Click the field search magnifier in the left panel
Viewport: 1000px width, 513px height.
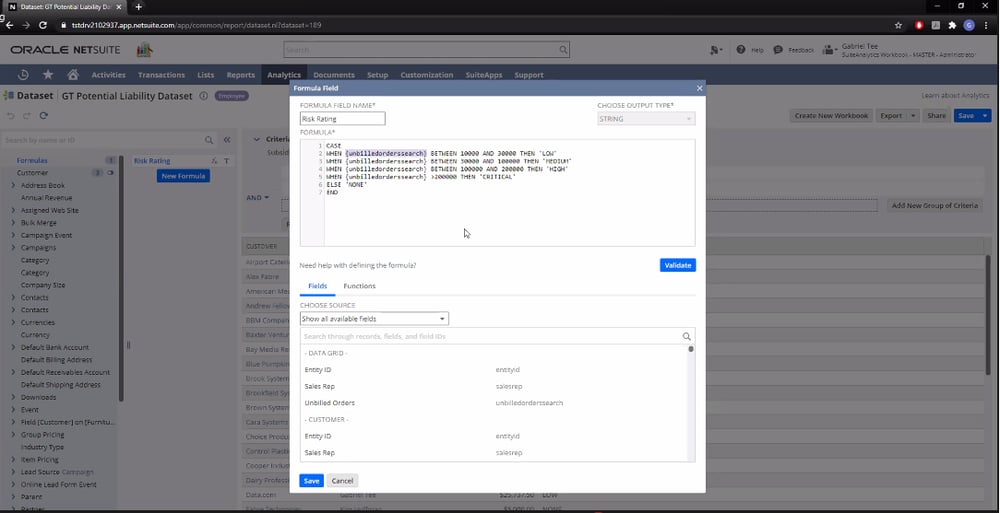(209, 140)
